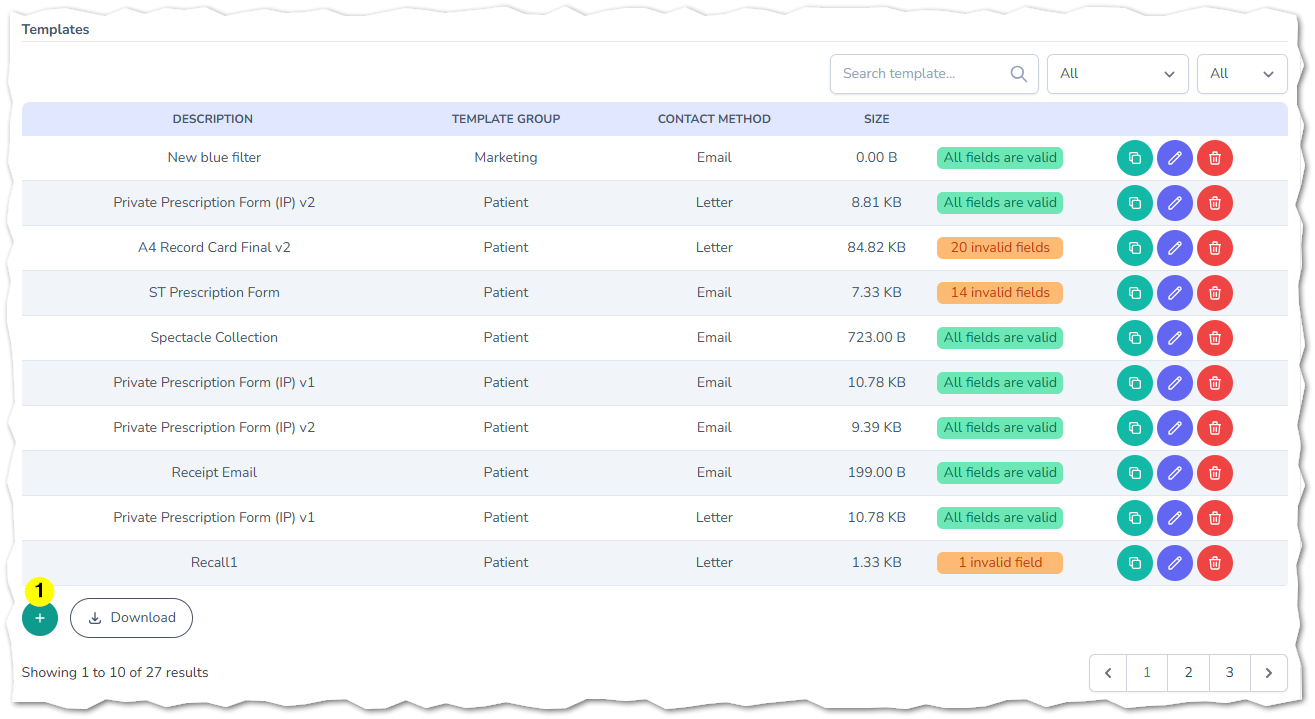This screenshot has height=719, width=1315.
Task: Copy the New blue filter template
Action: tap(1135, 158)
